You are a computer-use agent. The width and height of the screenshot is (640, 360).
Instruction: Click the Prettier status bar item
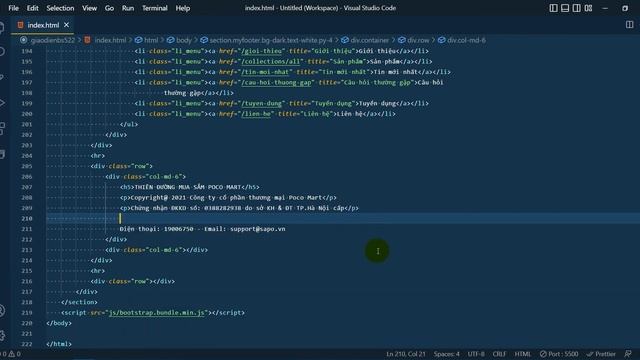tap(601, 354)
